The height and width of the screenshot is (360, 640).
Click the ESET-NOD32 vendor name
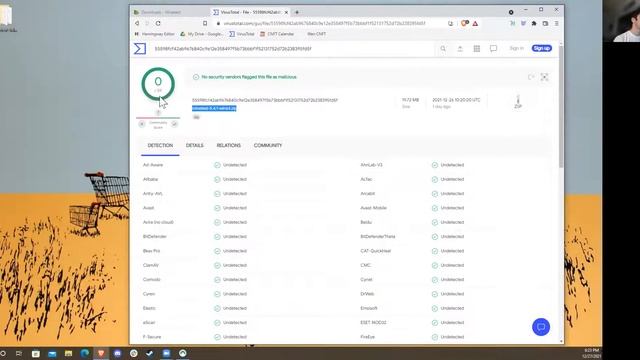coord(373,322)
